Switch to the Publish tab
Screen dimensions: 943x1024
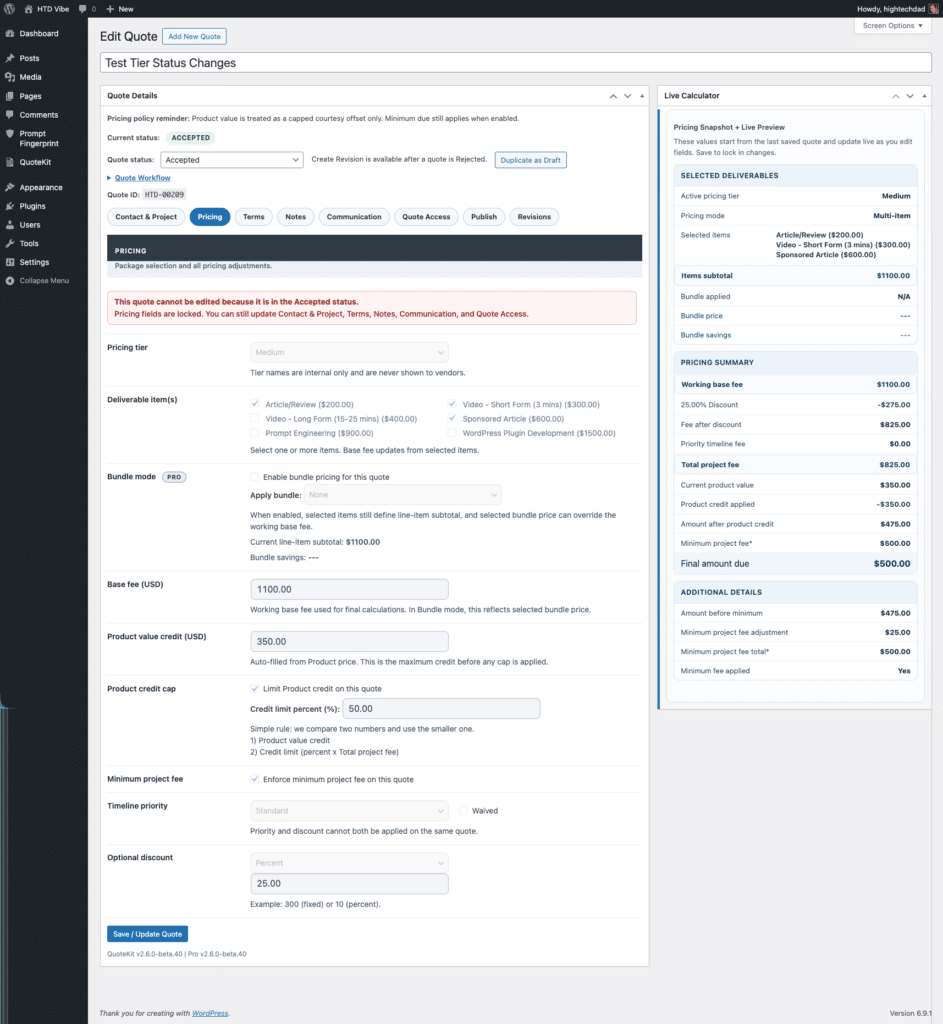coord(484,217)
